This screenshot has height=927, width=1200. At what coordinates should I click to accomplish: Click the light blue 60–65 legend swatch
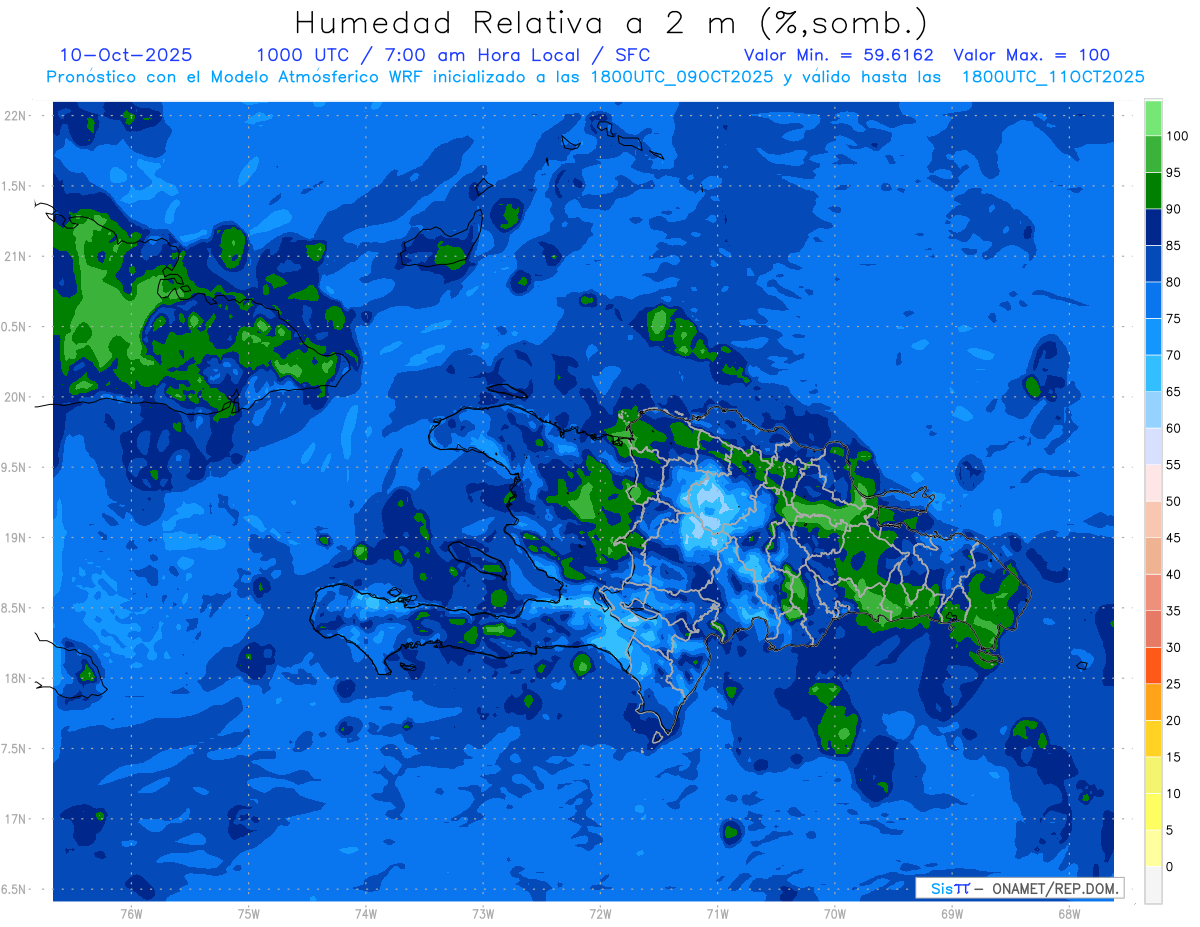pyautogui.click(x=1153, y=410)
